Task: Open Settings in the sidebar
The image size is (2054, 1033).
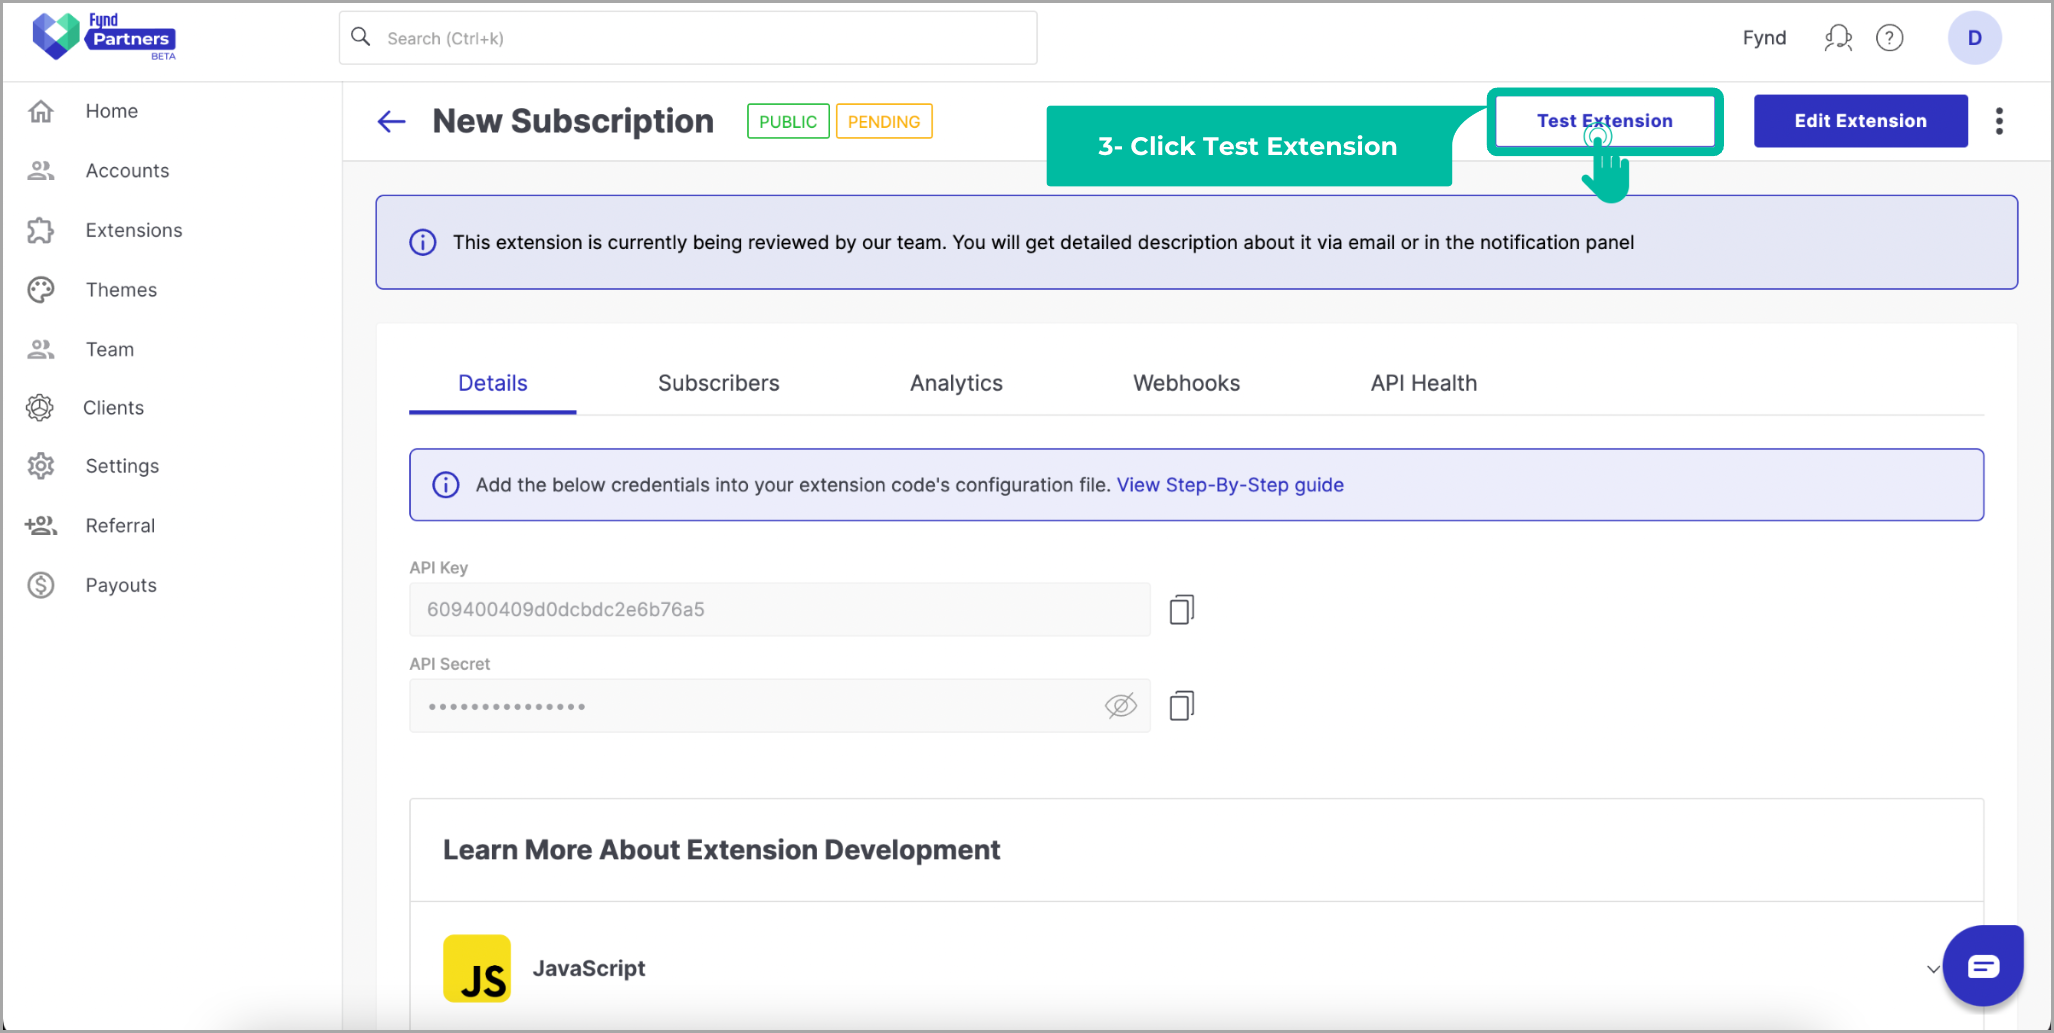Action: pyautogui.click(x=122, y=466)
